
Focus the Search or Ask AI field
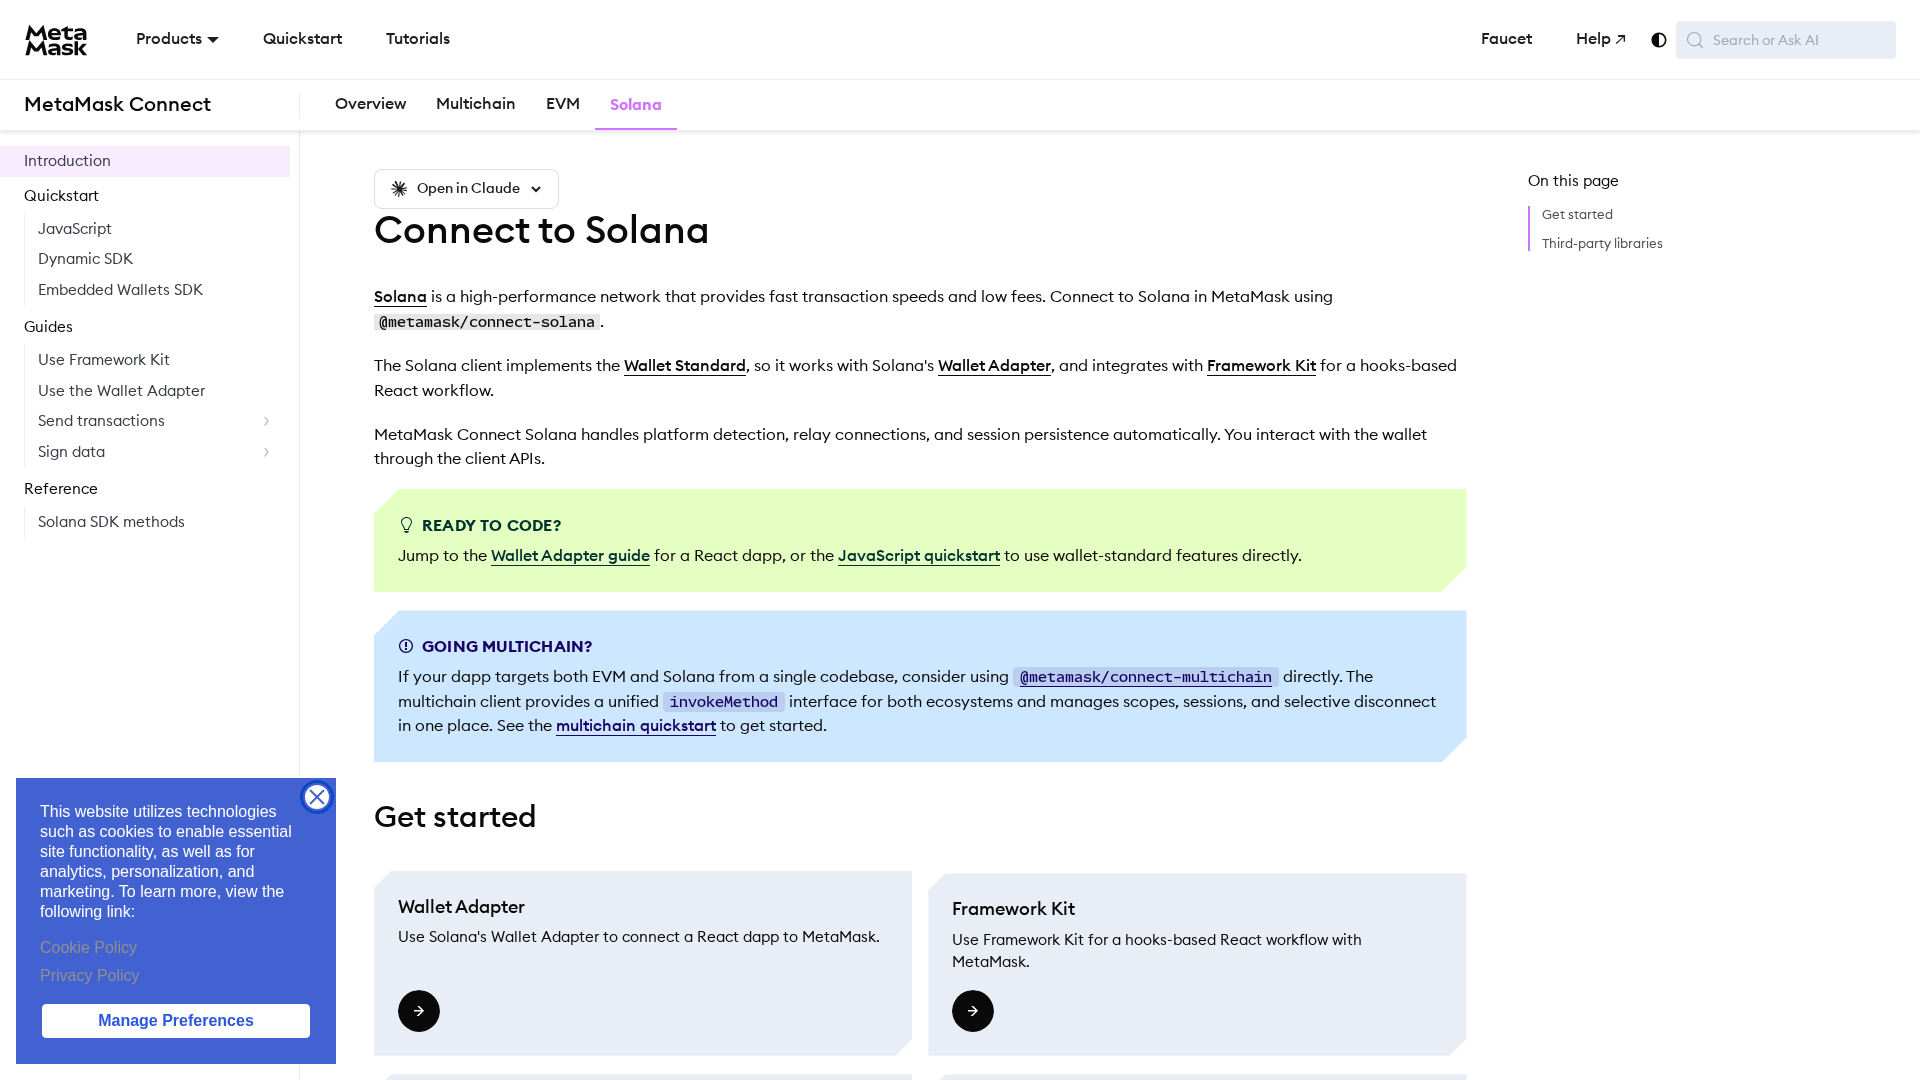click(x=1786, y=40)
